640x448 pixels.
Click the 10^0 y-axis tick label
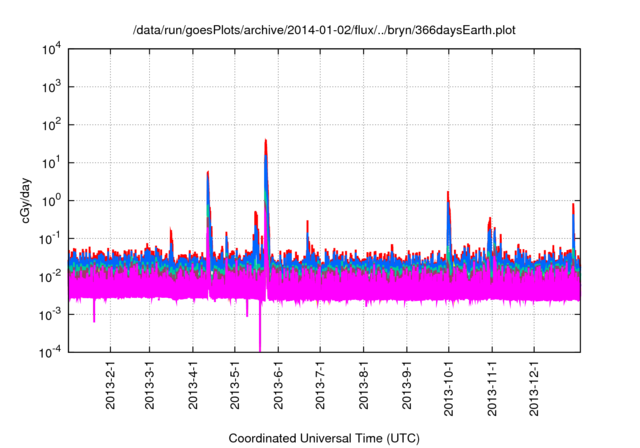pyautogui.click(x=50, y=201)
